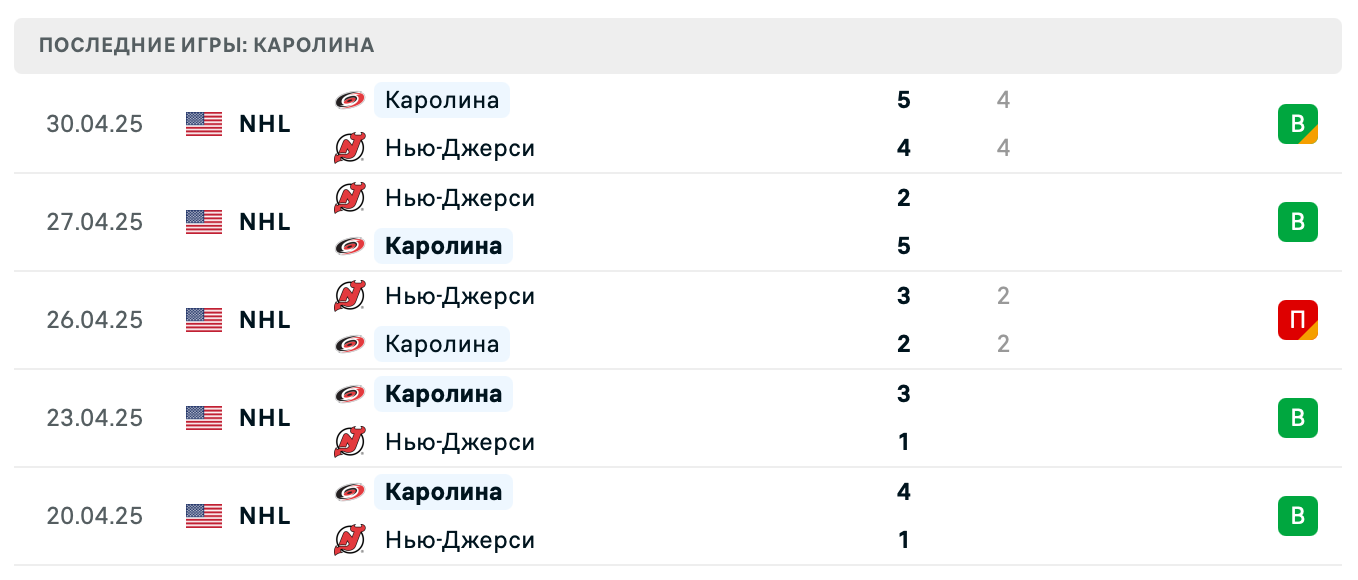Click green win badge for 30.04.25 game
Image resolution: width=1358 pixels, height=580 pixels.
(1297, 124)
